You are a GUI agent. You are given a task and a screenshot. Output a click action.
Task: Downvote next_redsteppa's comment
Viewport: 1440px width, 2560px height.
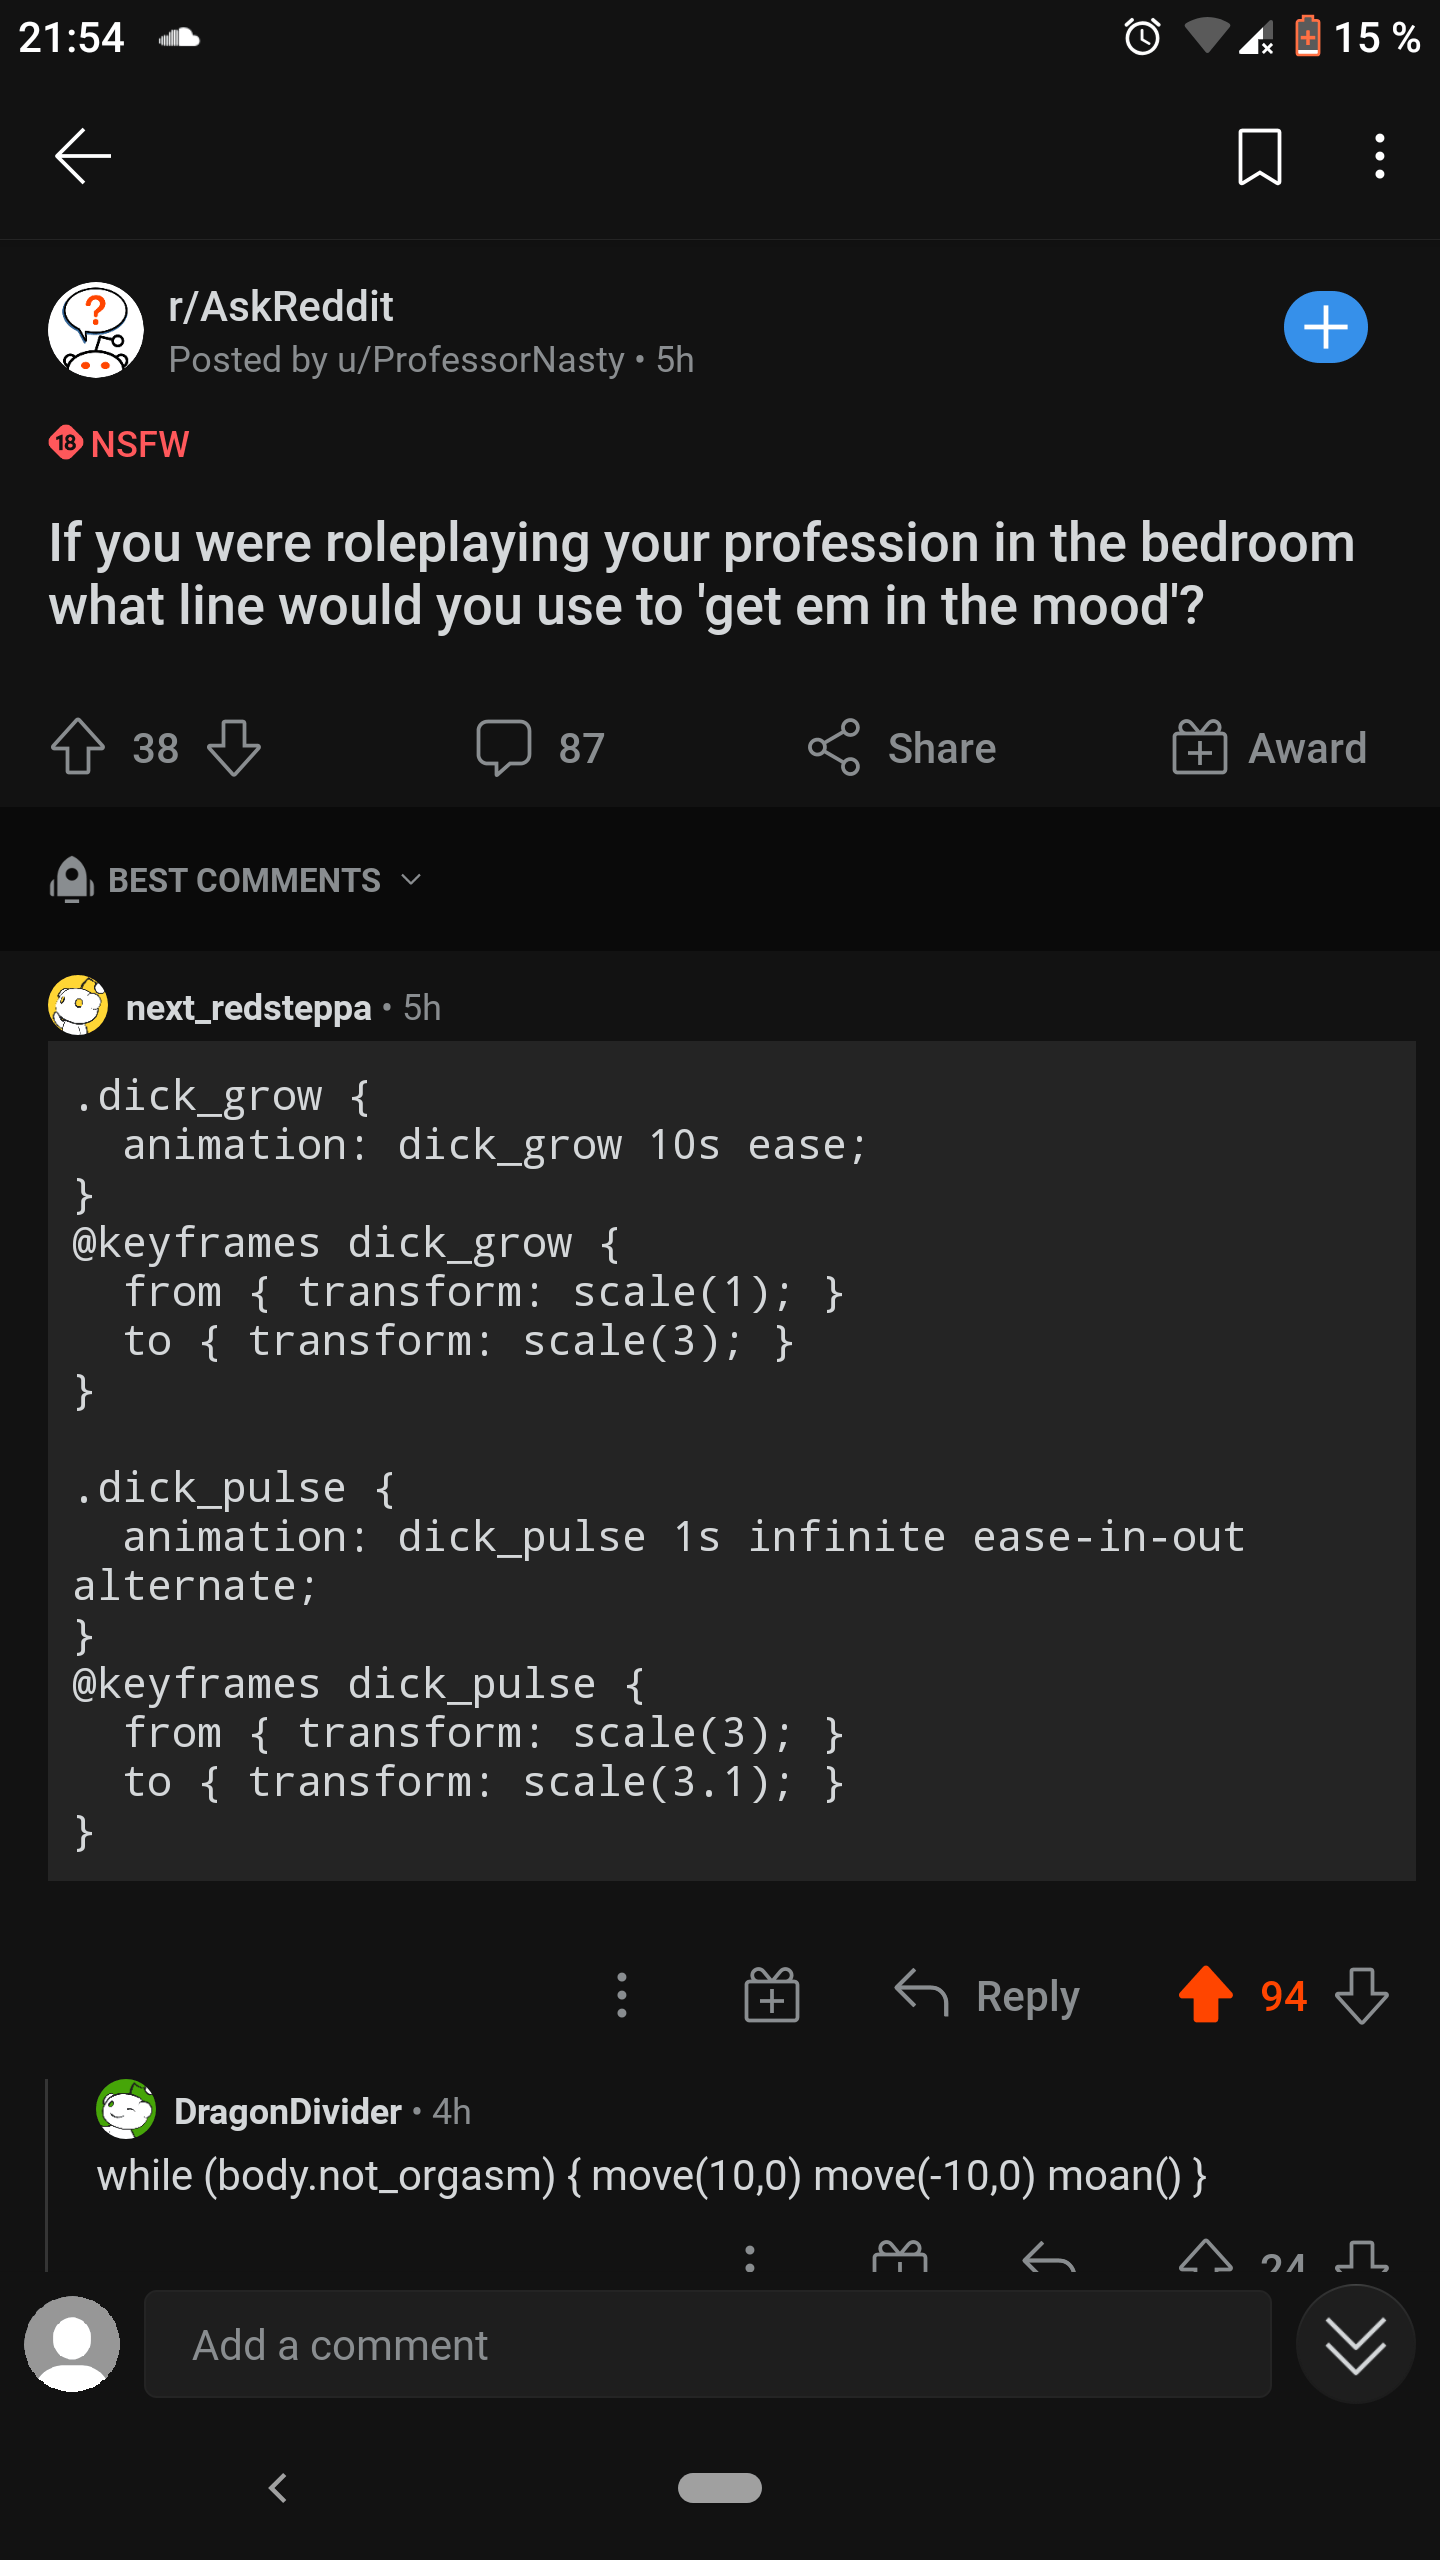pyautogui.click(x=1361, y=1995)
